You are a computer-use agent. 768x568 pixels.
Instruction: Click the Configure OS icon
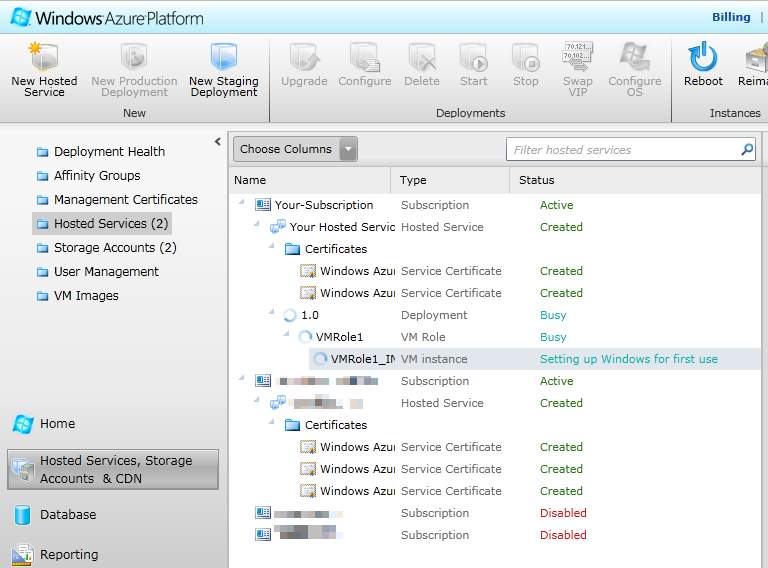click(634, 57)
